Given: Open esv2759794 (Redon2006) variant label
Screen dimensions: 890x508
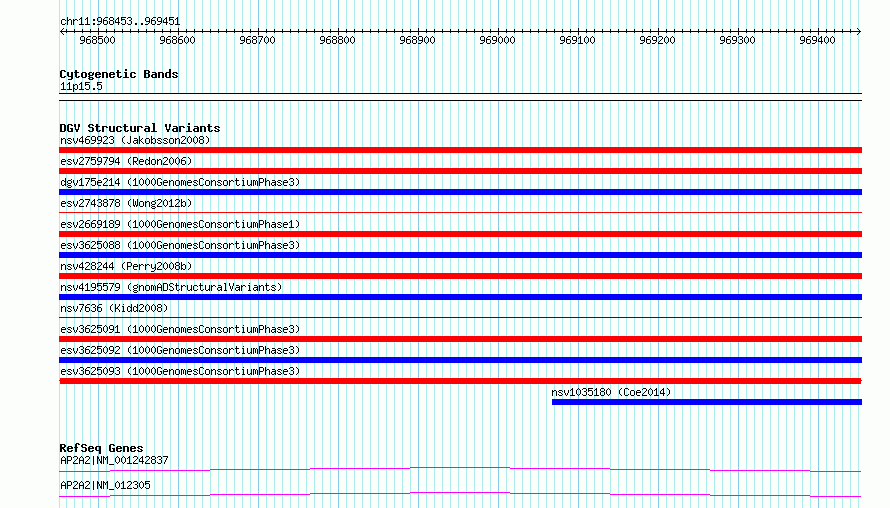Looking at the screenshot, I should (126, 161).
